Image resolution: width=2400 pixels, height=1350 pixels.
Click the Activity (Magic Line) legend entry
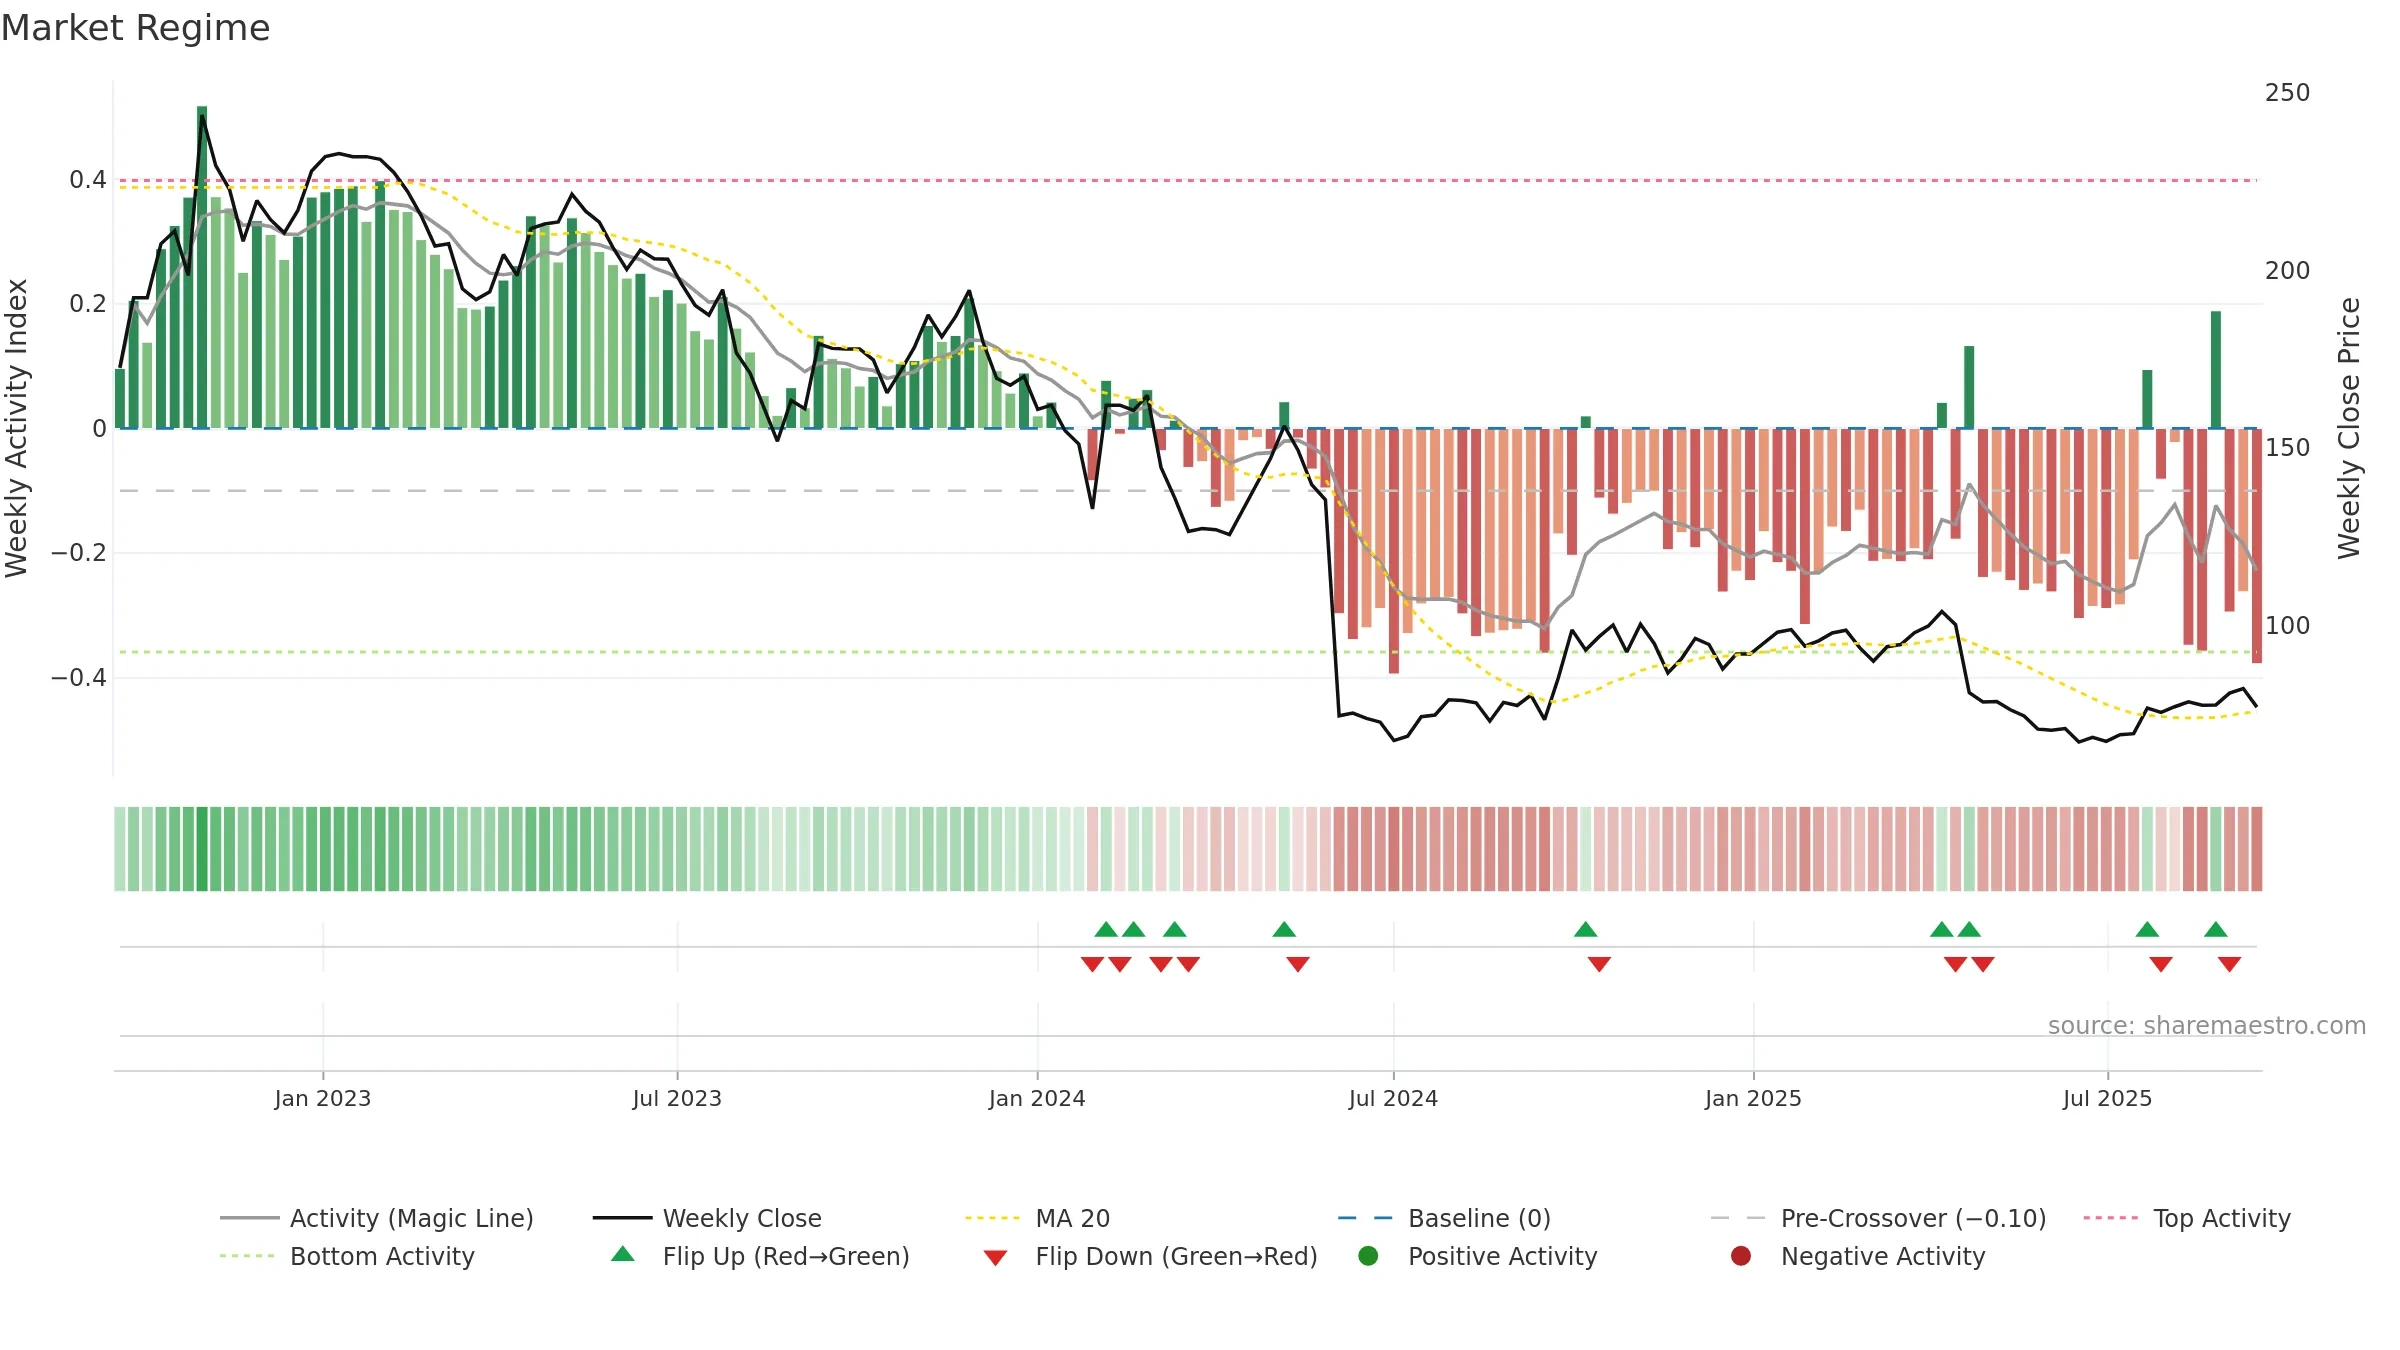click(x=377, y=1218)
